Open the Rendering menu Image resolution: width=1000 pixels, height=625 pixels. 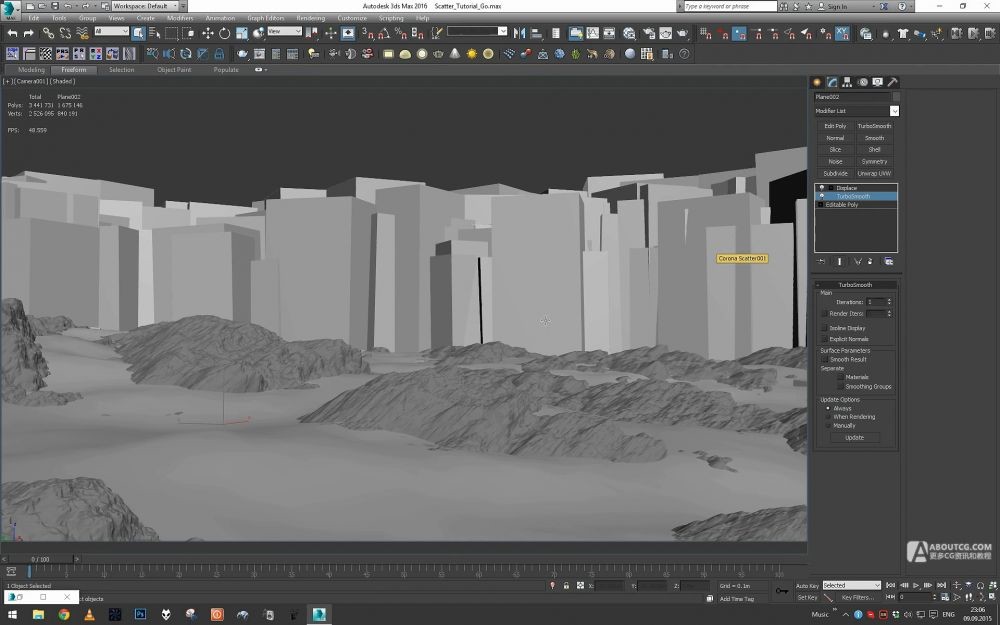[310, 18]
